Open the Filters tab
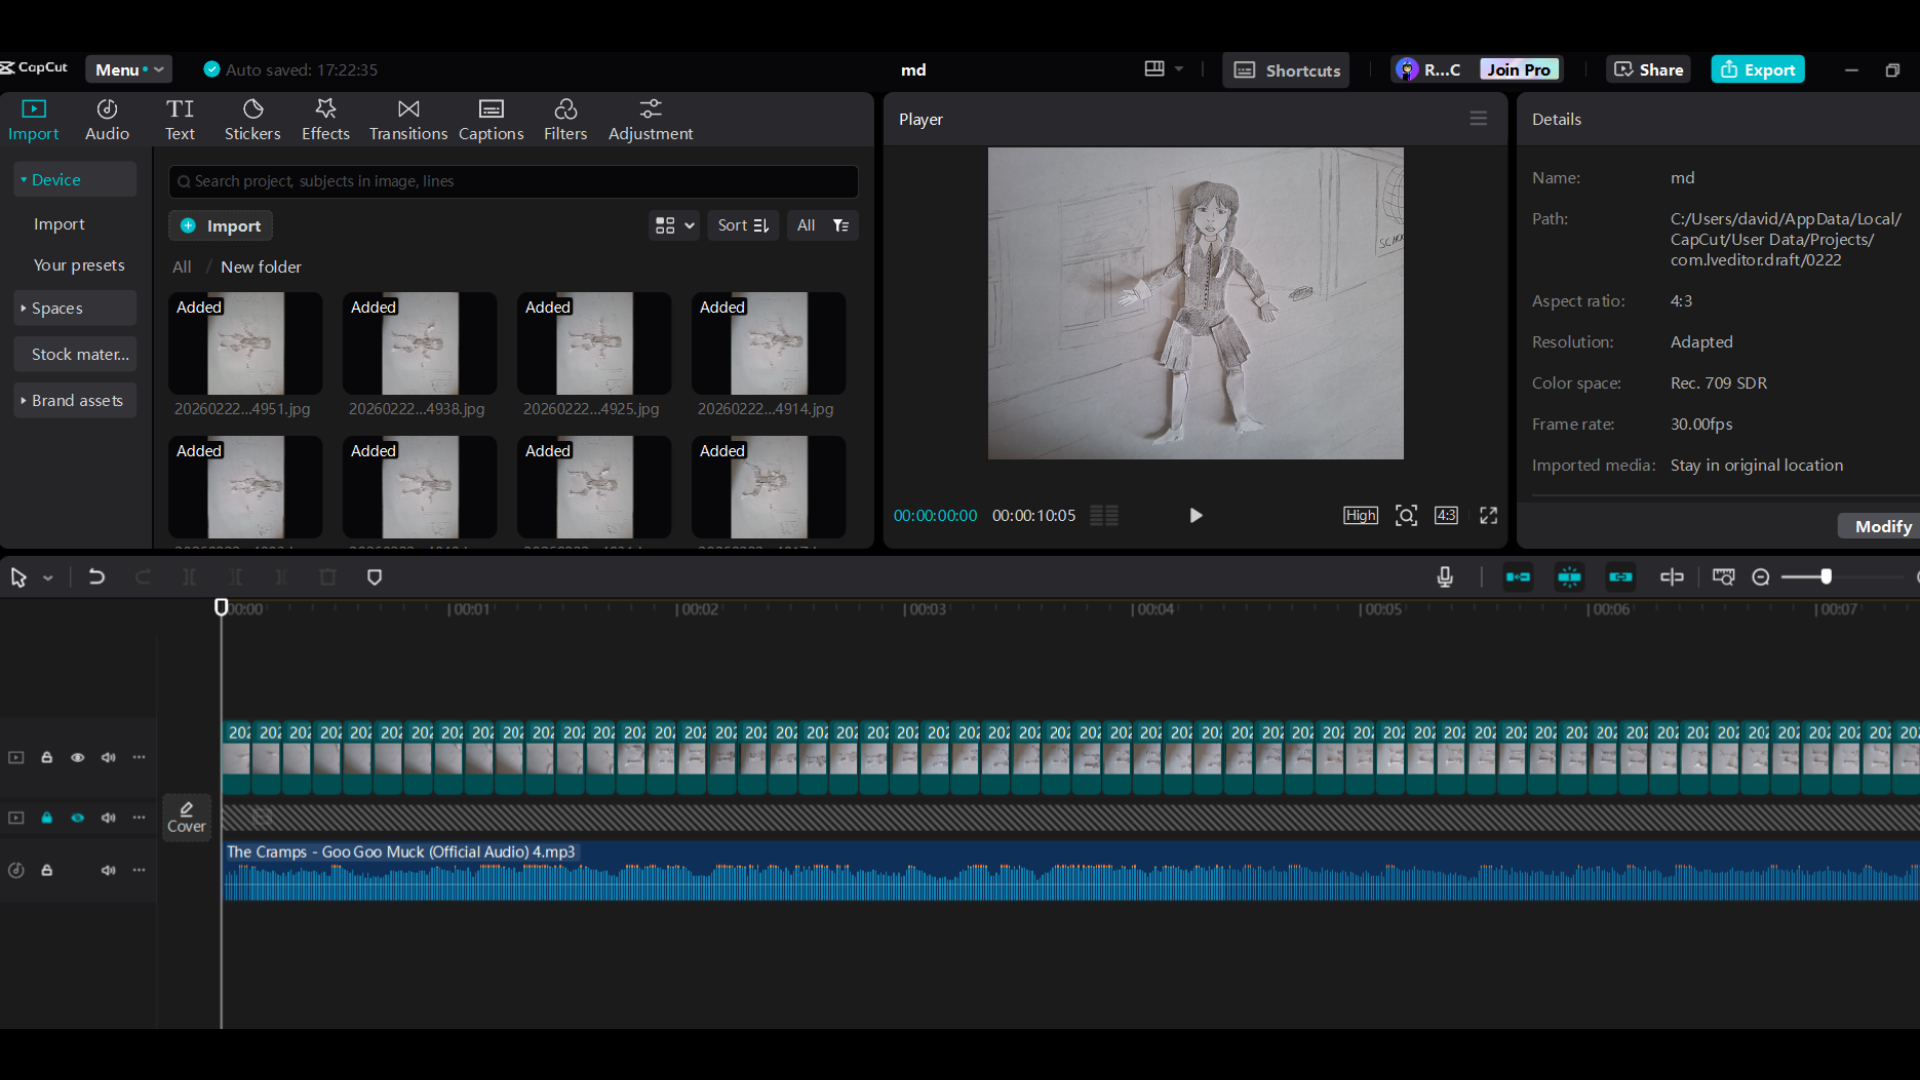The width and height of the screenshot is (1920, 1080). (565, 119)
